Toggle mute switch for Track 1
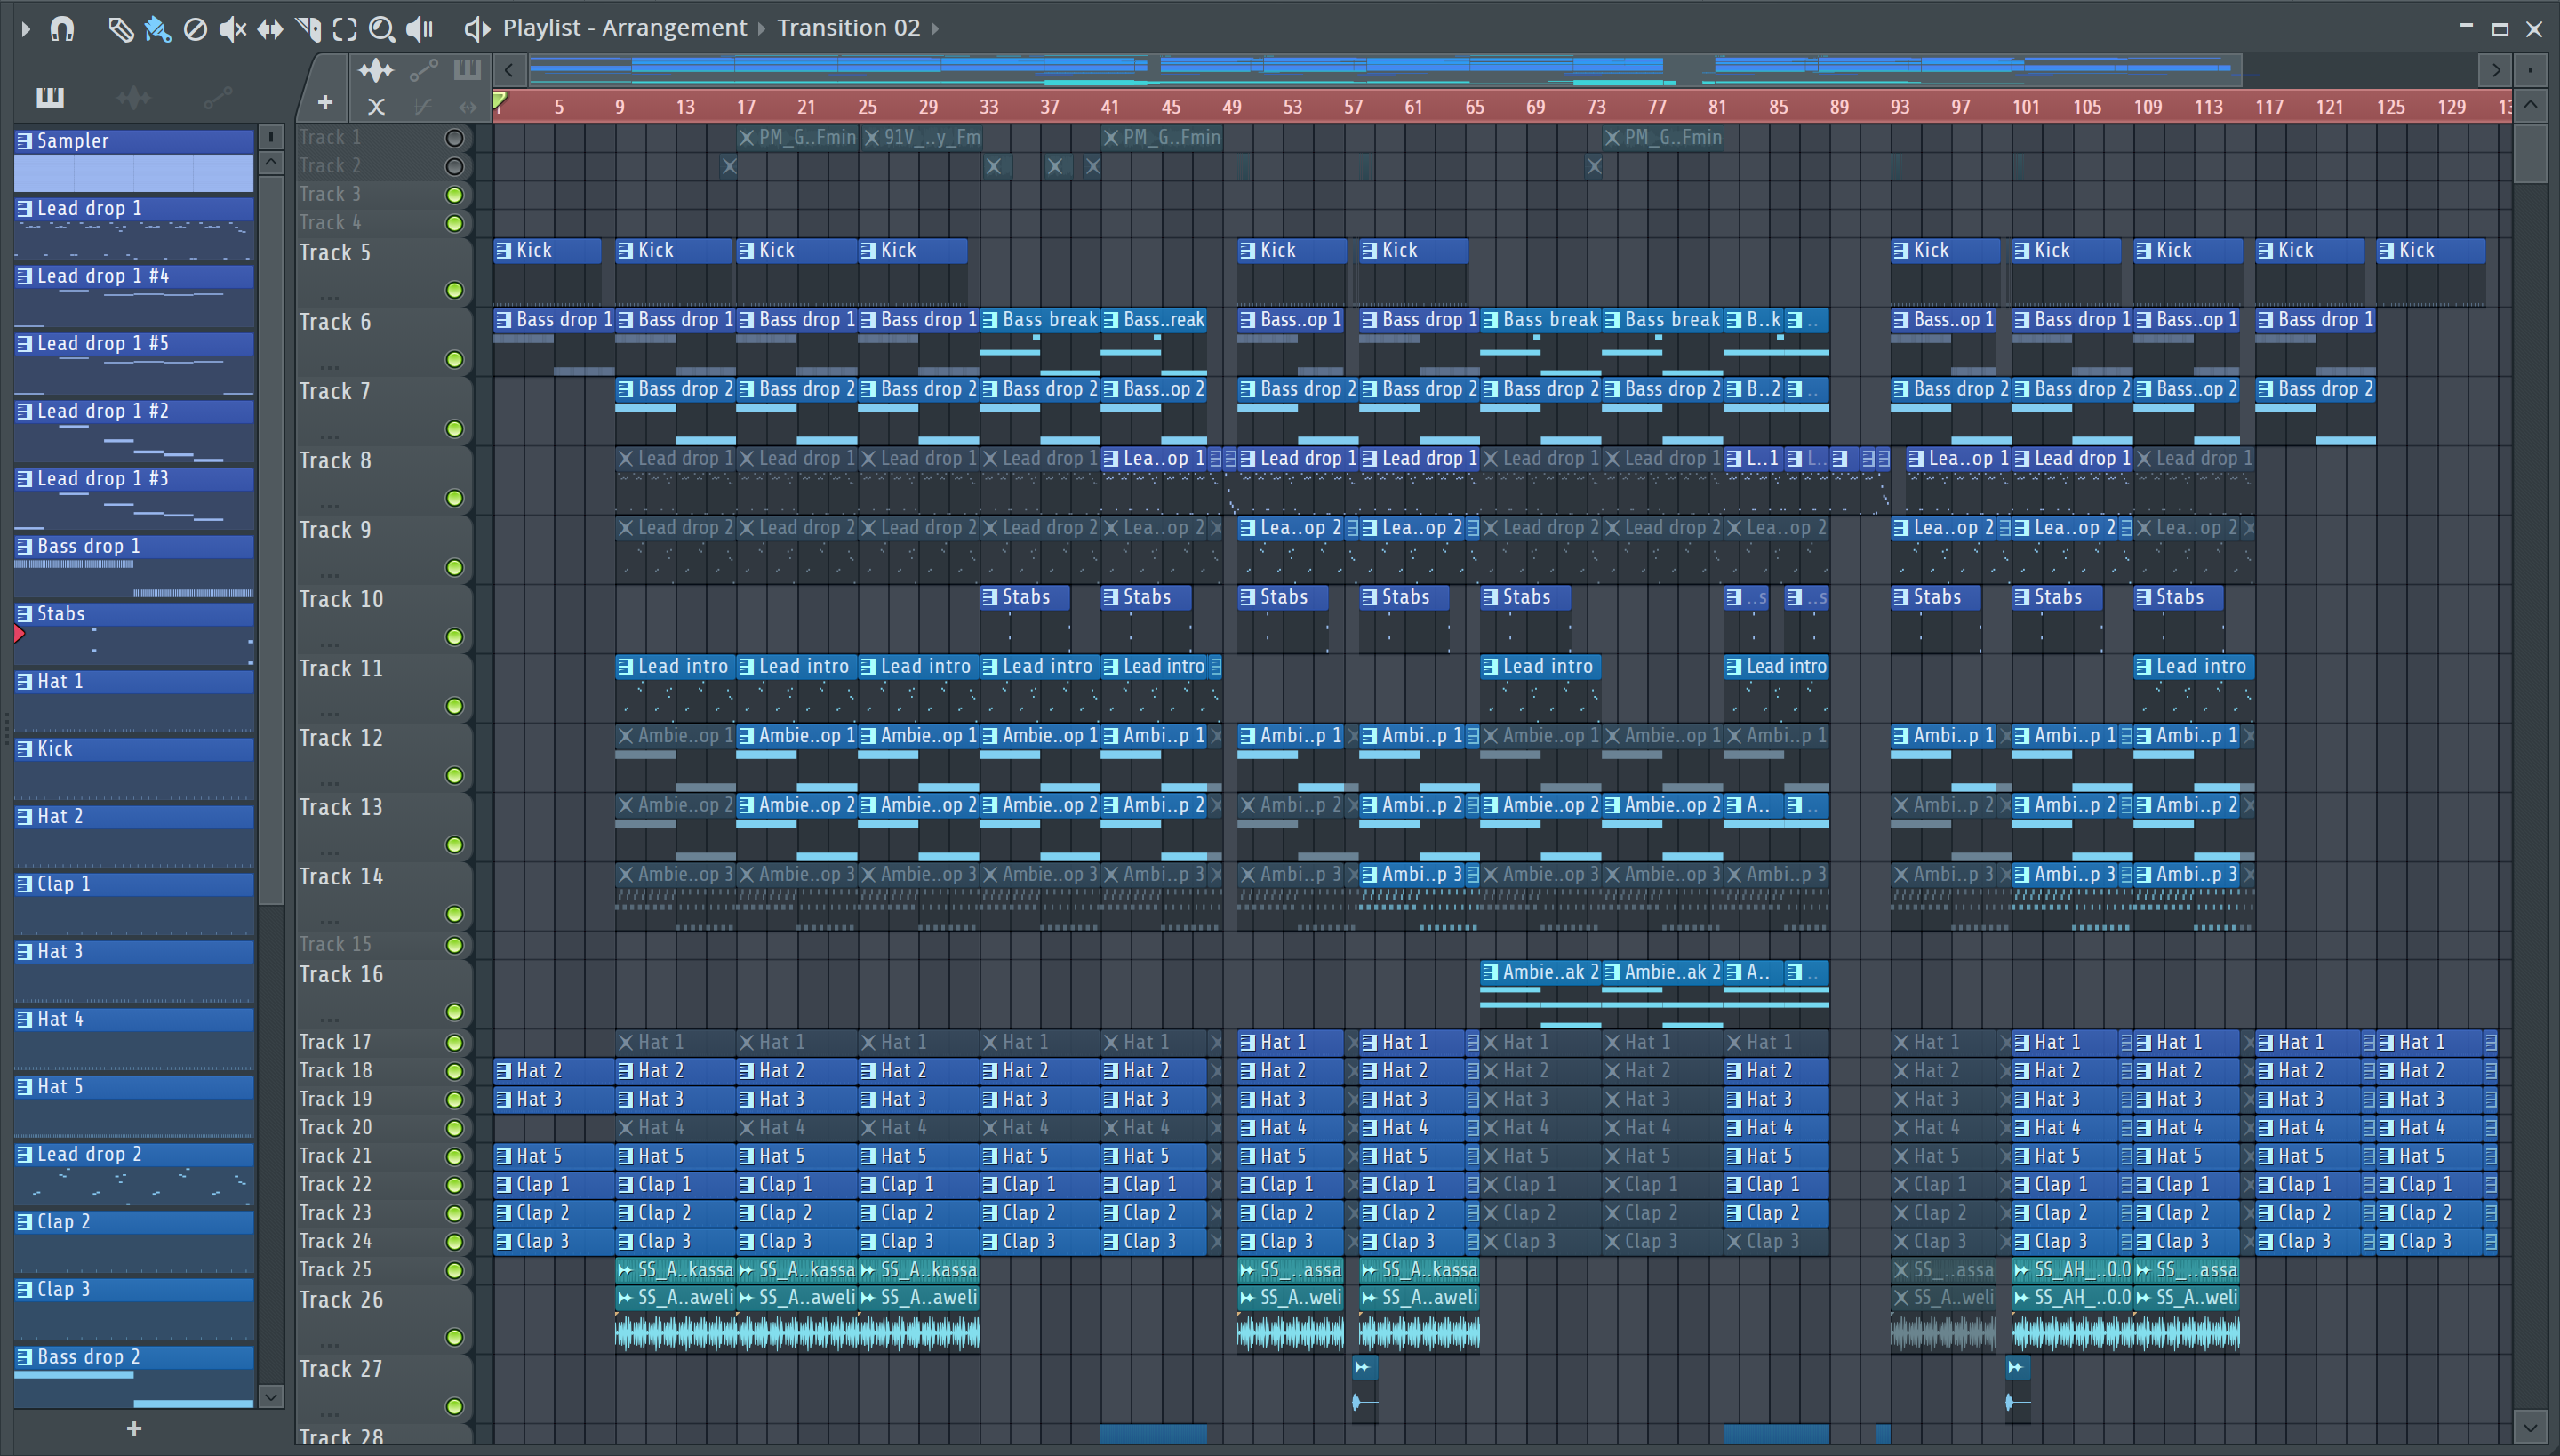 [454, 138]
